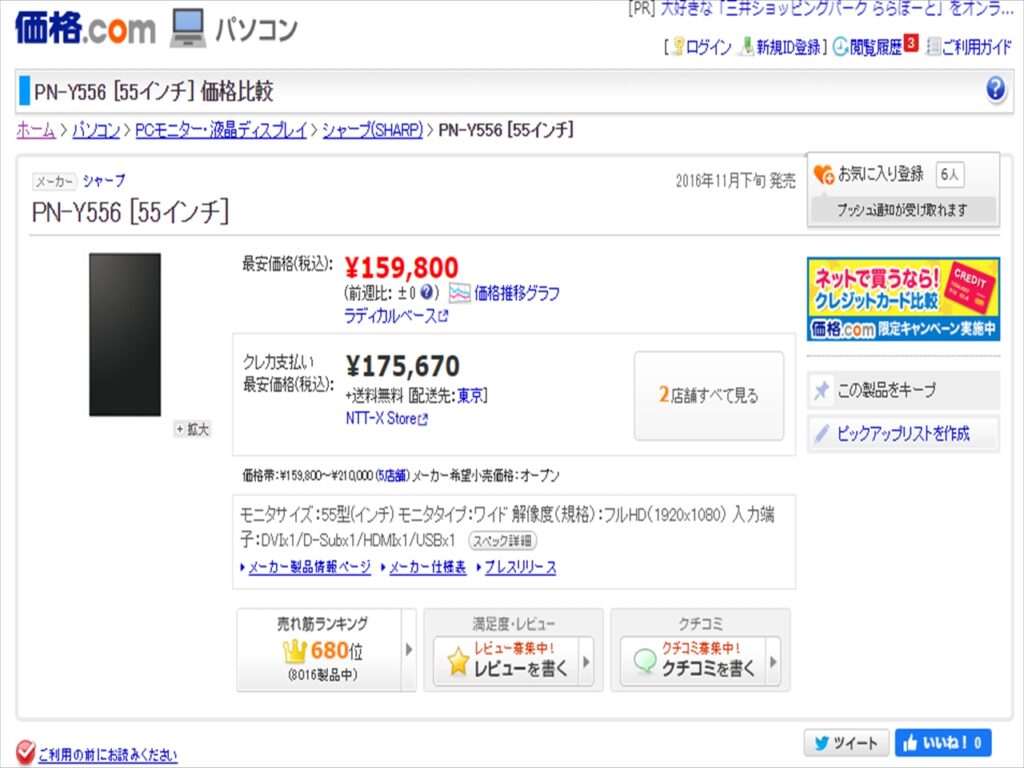Click the ¥175,670 credit card price
The height and width of the screenshot is (768, 1024).
point(402,366)
